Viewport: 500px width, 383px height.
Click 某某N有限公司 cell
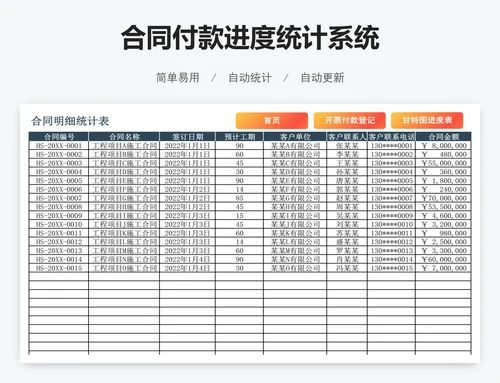[295, 259]
